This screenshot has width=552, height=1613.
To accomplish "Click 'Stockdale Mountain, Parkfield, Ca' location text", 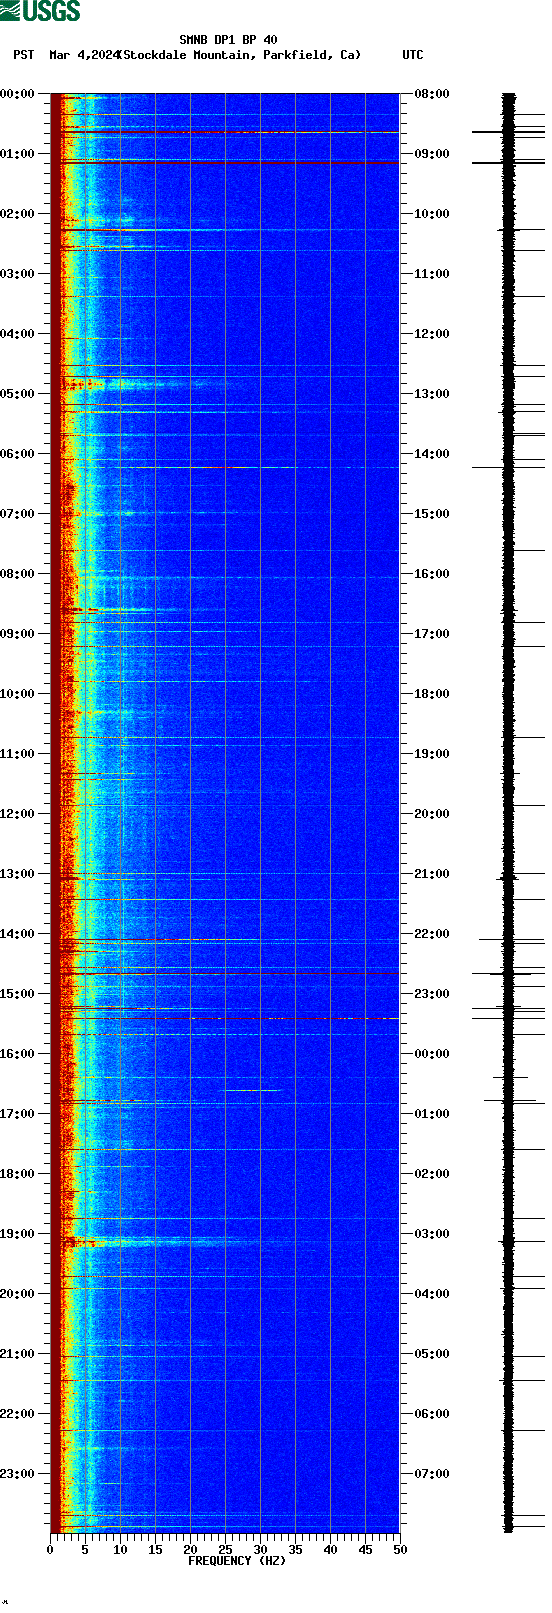I will tap(239, 55).
